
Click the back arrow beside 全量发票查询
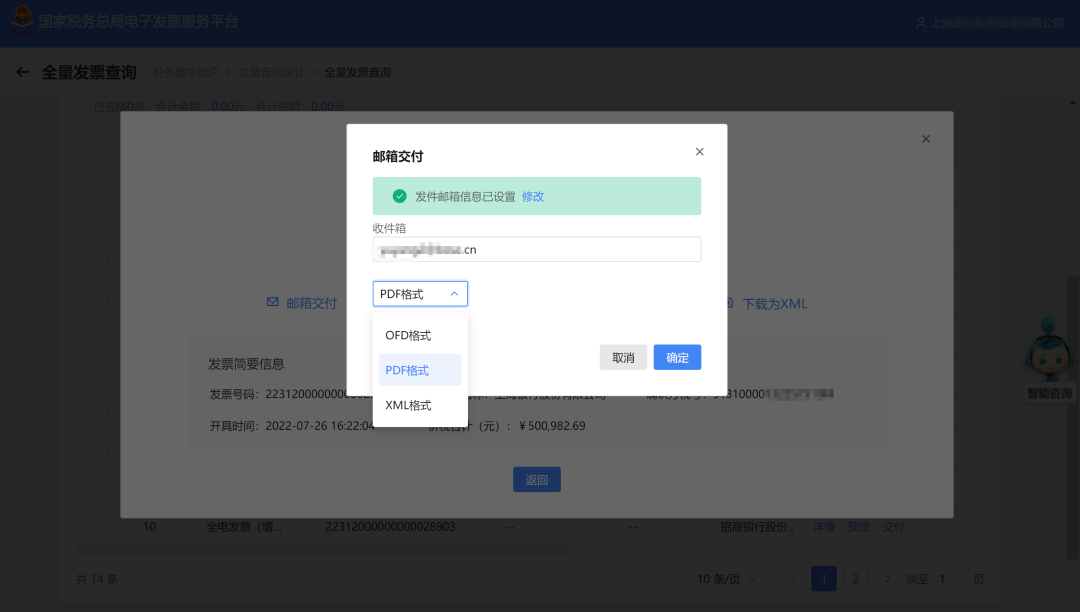[x=23, y=71]
